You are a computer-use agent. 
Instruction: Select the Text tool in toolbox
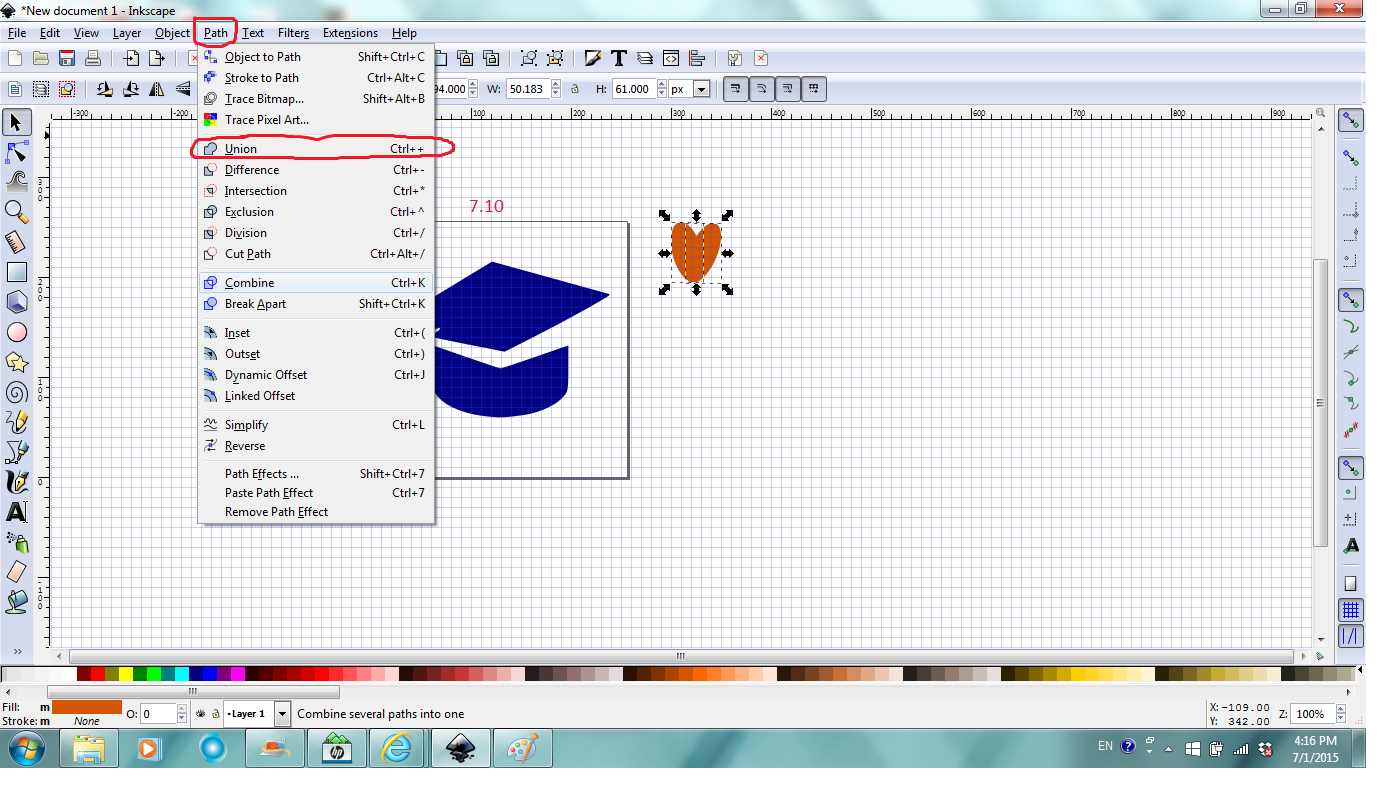click(17, 512)
